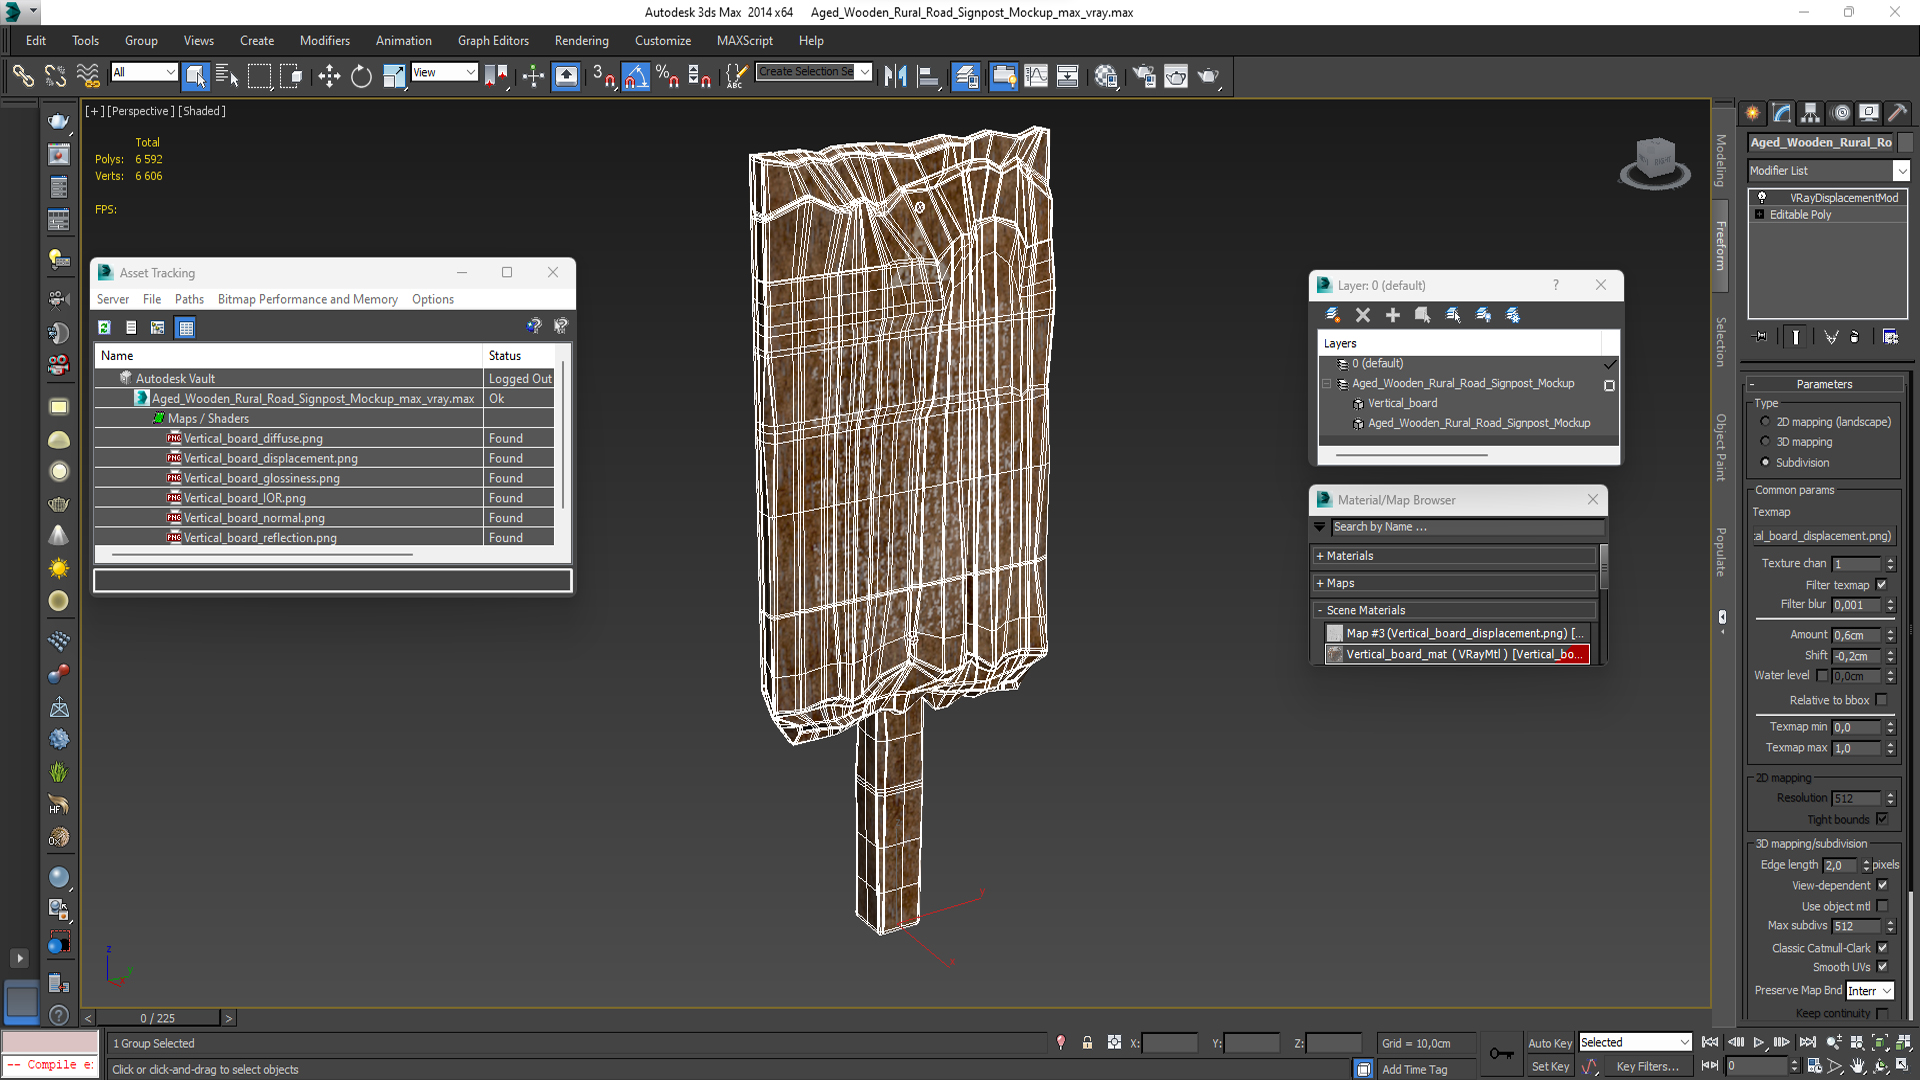Open Paths menu in Asset Tracking
Screen dimensions: 1920x1080
(x=189, y=299)
